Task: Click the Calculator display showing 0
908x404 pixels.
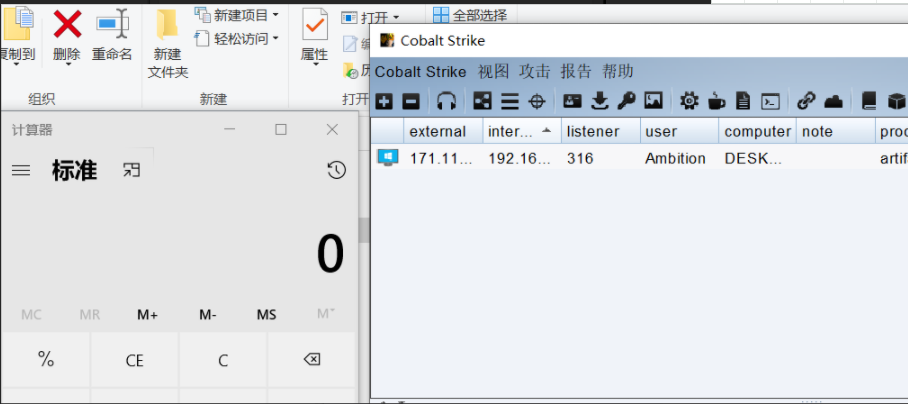Action: point(330,255)
